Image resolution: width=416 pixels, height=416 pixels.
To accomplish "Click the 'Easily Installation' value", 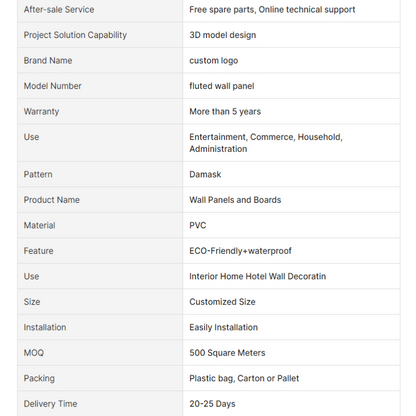I will click(224, 327).
